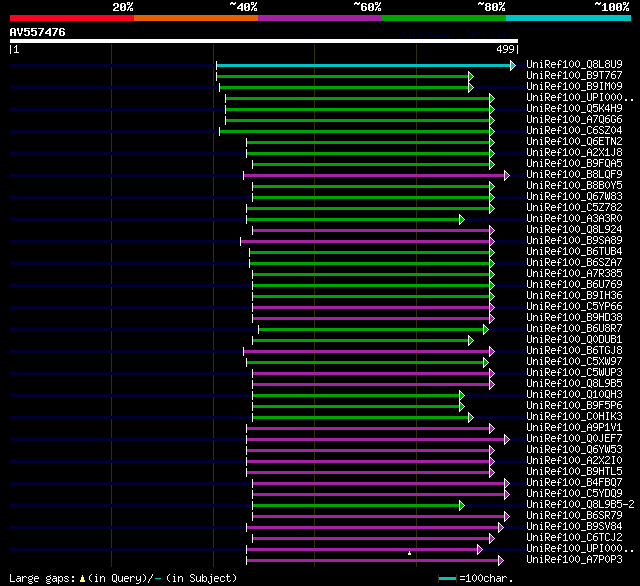The height and width of the screenshot is (586, 640).
Task: Click the orange ~40% identity legend segment
Action: click(x=196, y=18)
